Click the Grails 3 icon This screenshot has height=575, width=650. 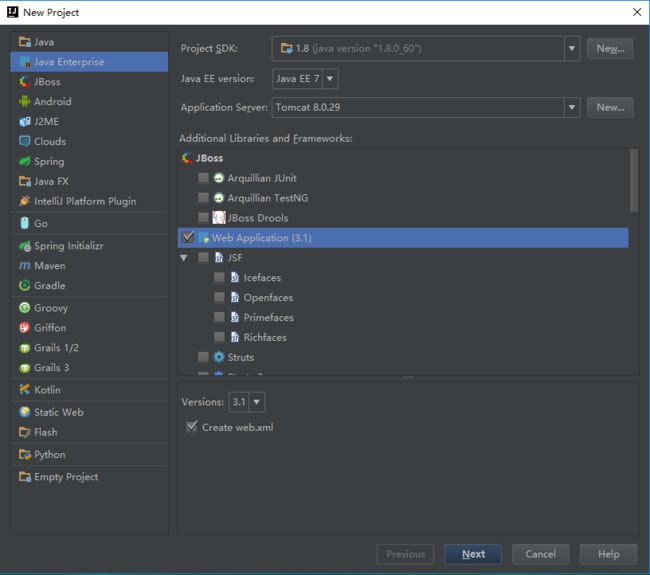coord(24,368)
